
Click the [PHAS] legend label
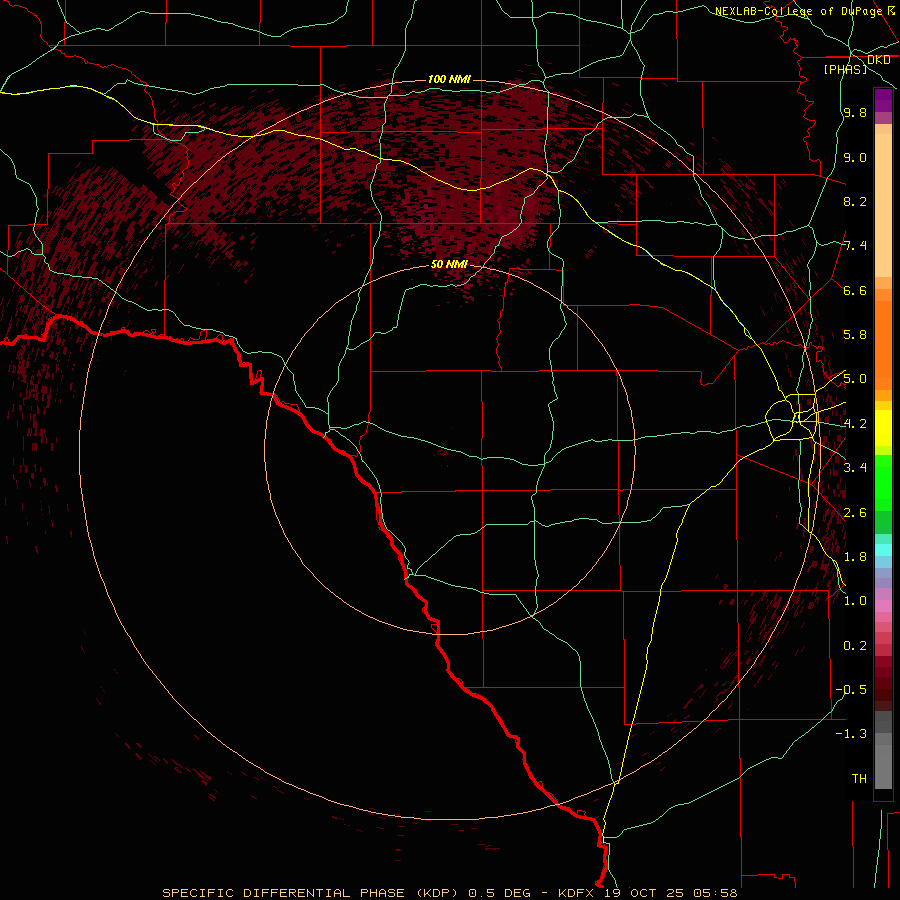(x=845, y=70)
